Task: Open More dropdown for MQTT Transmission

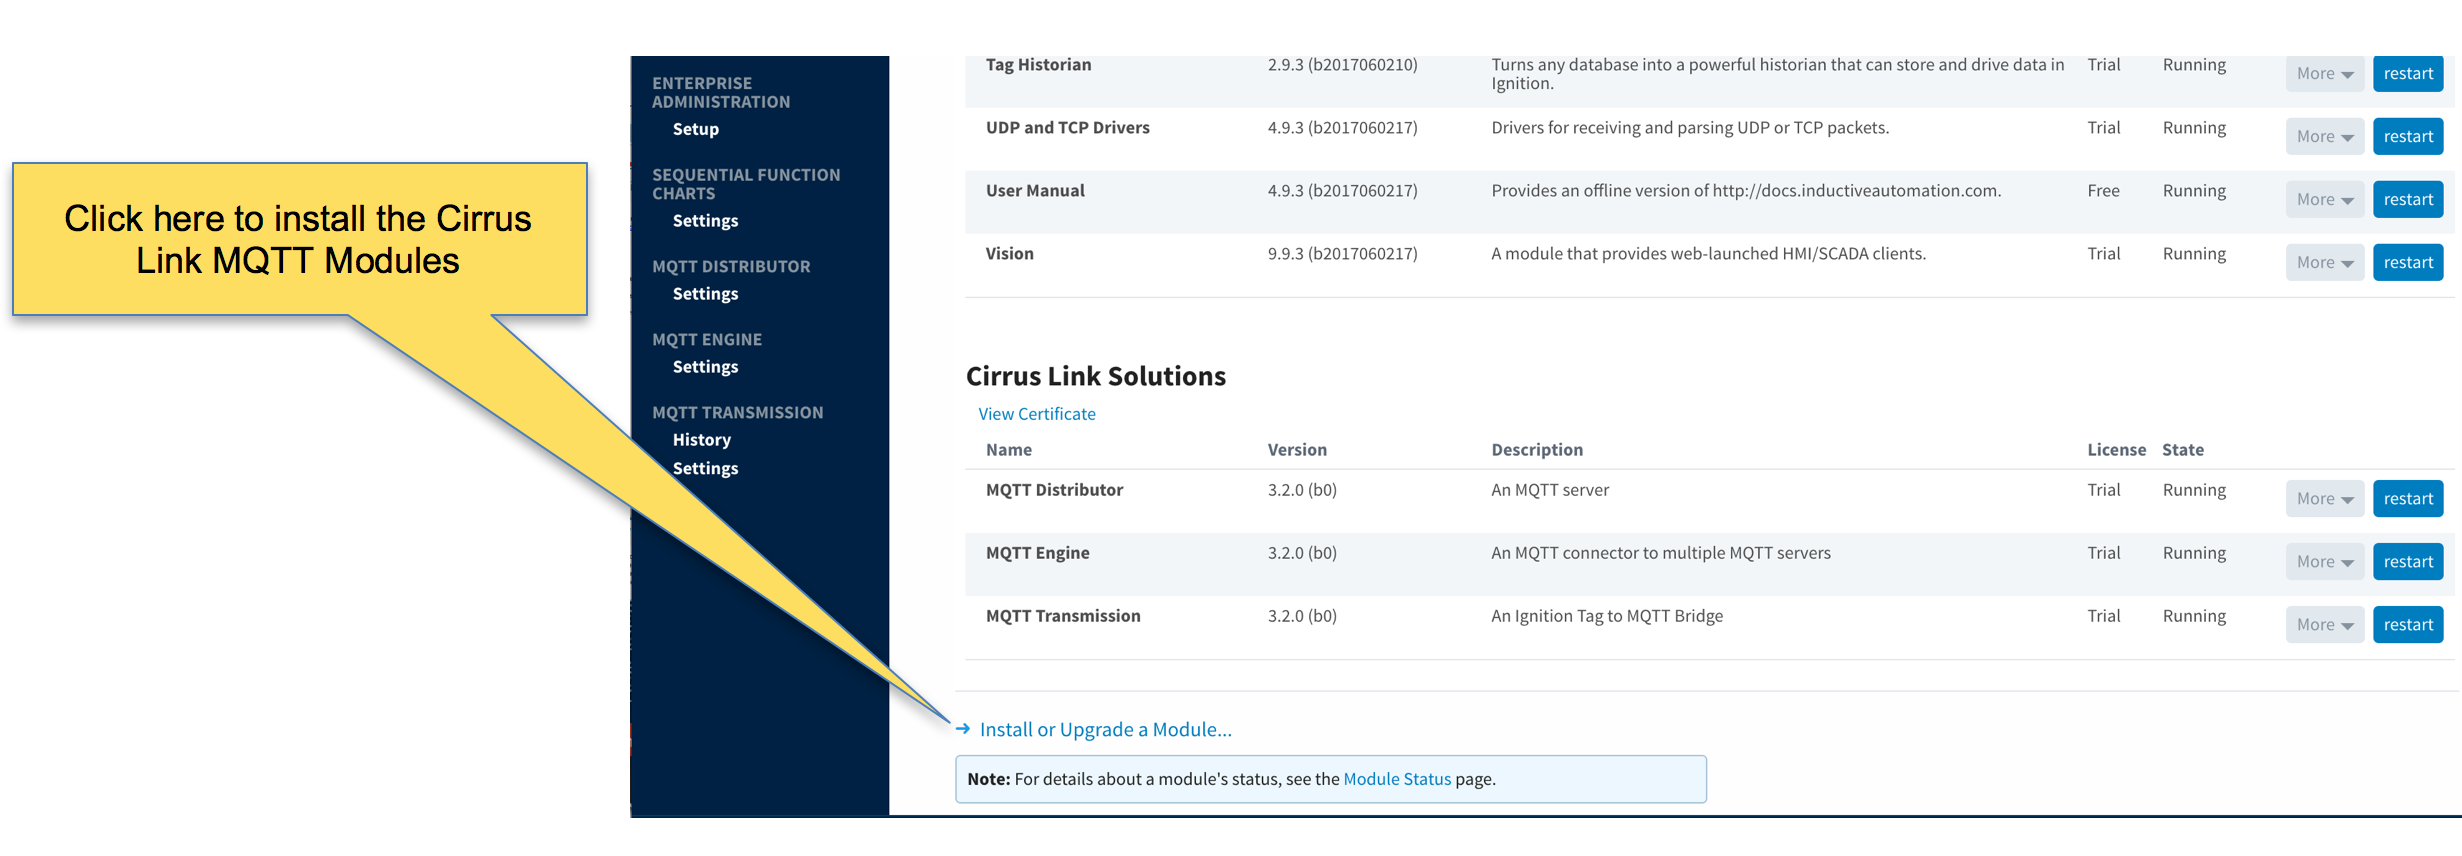Action: pos(2324,625)
